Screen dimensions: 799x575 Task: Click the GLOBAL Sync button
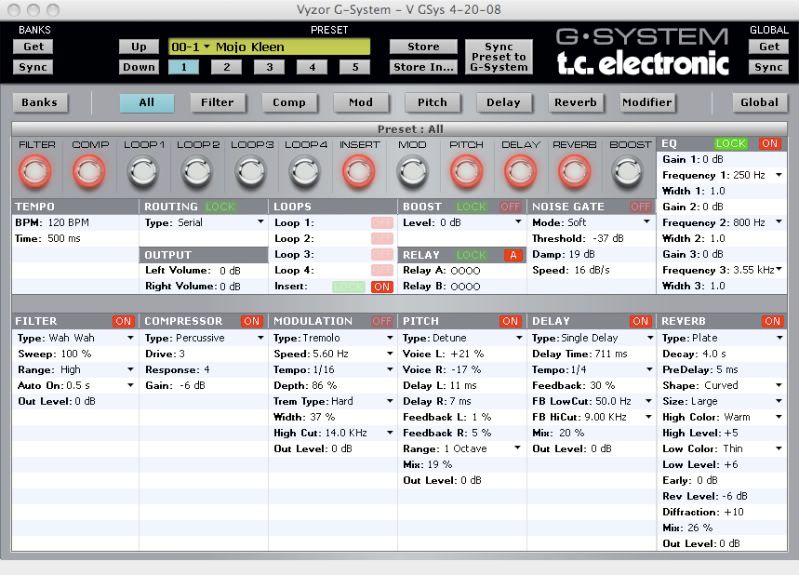click(x=768, y=67)
